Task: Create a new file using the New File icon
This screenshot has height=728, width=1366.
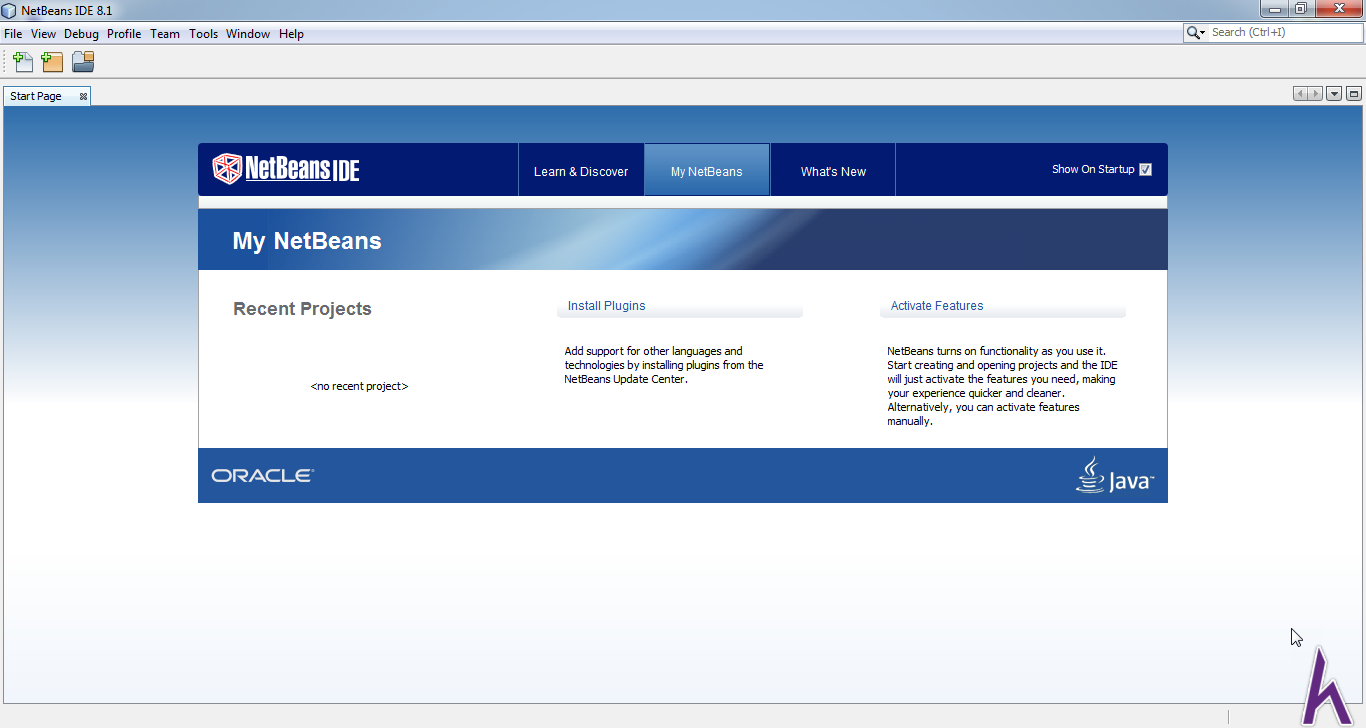Action: tap(22, 61)
